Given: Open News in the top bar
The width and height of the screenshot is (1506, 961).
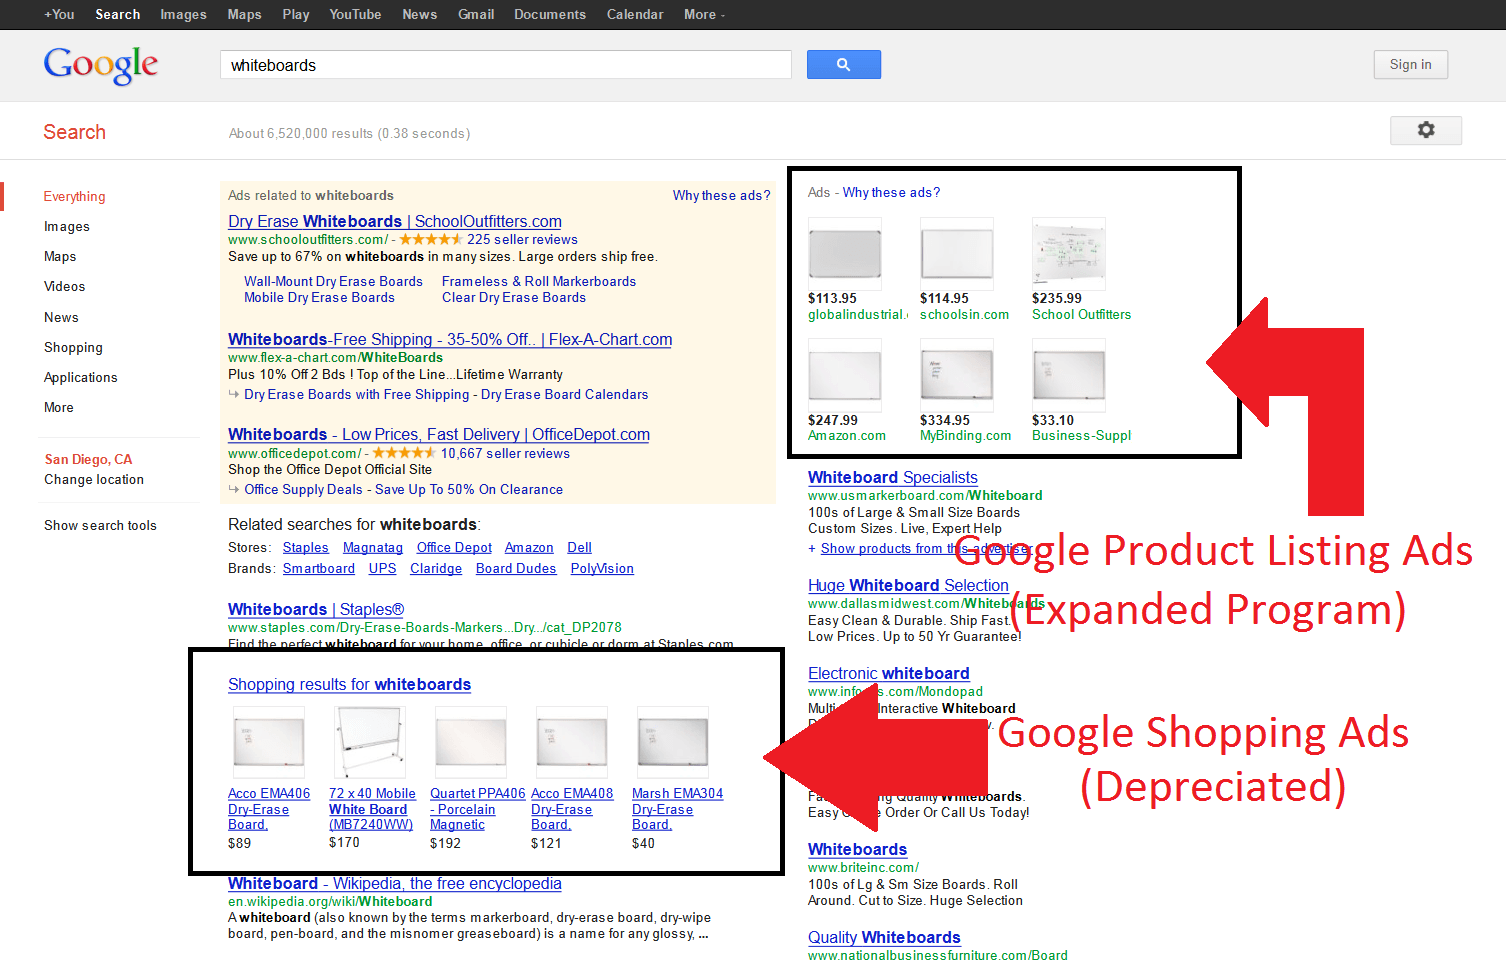Looking at the screenshot, I should [x=419, y=15].
